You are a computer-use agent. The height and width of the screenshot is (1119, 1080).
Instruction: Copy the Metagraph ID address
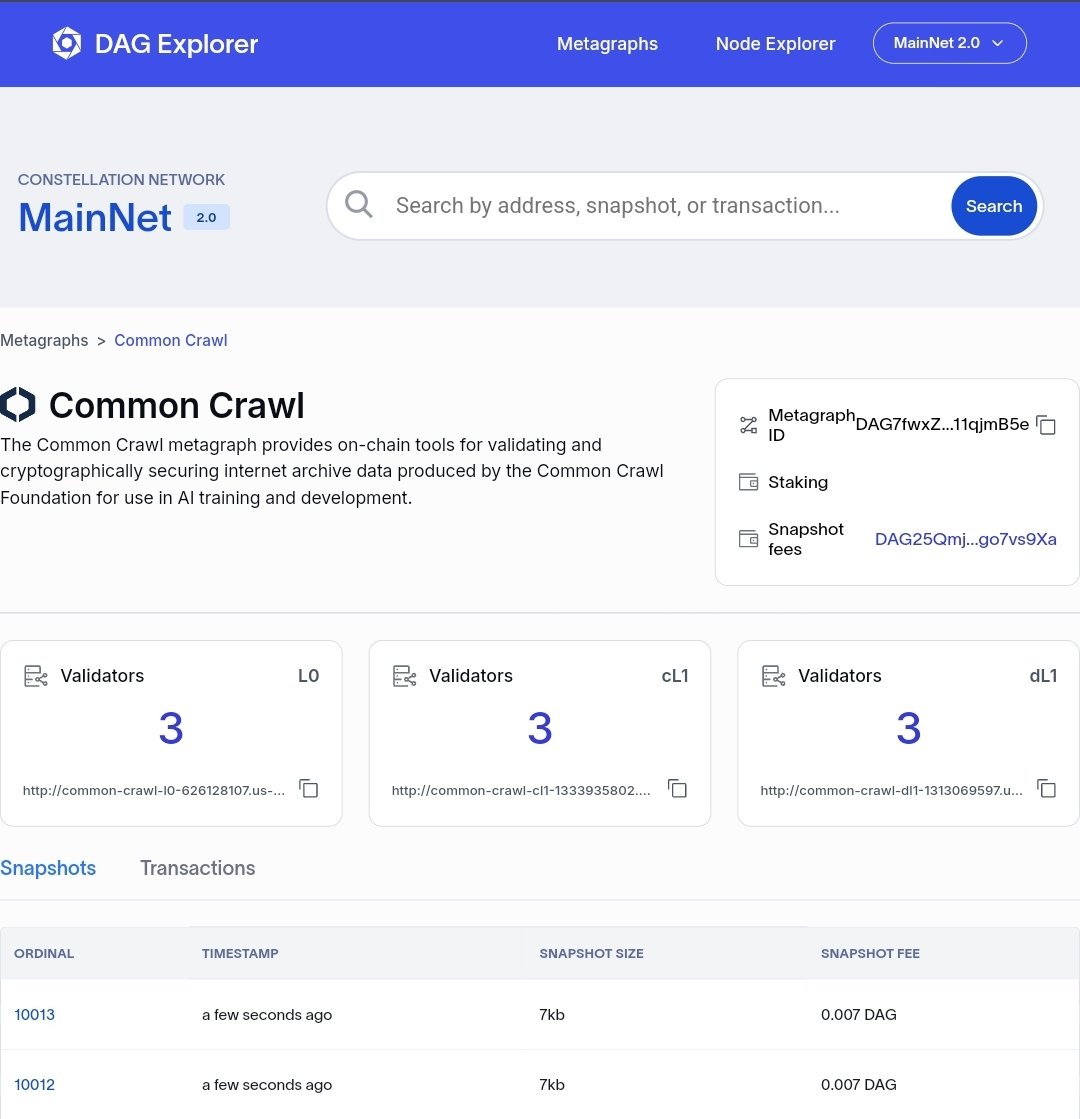click(x=1046, y=425)
